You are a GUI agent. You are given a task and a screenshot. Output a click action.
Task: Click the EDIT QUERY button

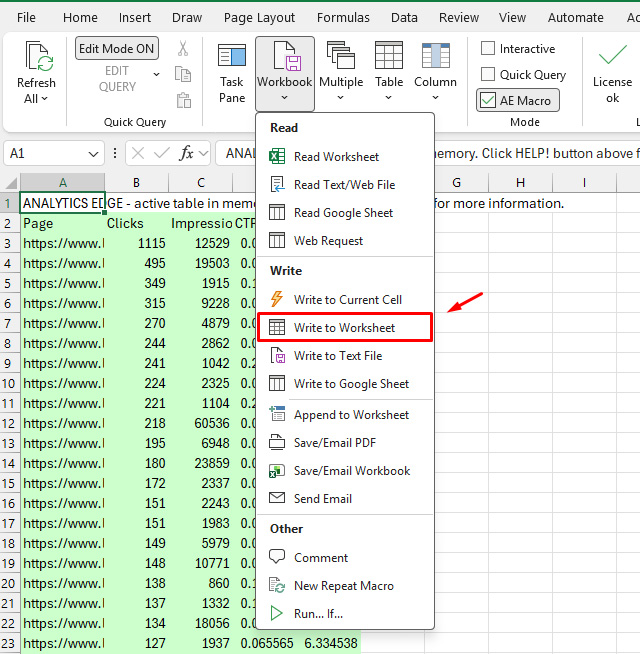pyautogui.click(x=117, y=79)
